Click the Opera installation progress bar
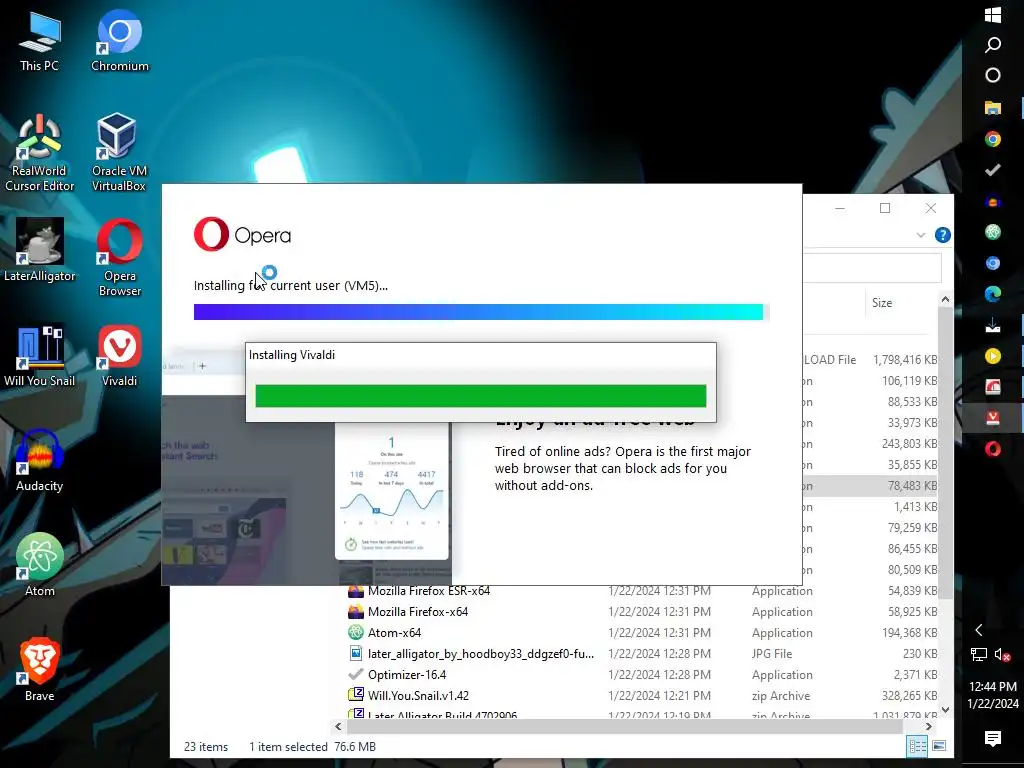Image resolution: width=1024 pixels, height=768 pixels. (x=481, y=312)
